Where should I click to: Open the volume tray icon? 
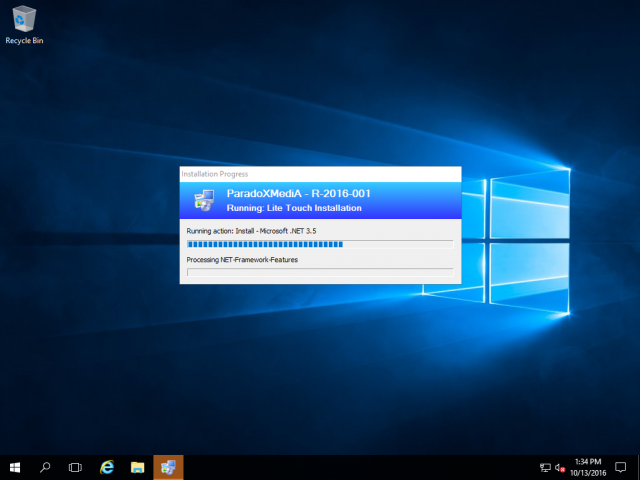click(x=560, y=468)
